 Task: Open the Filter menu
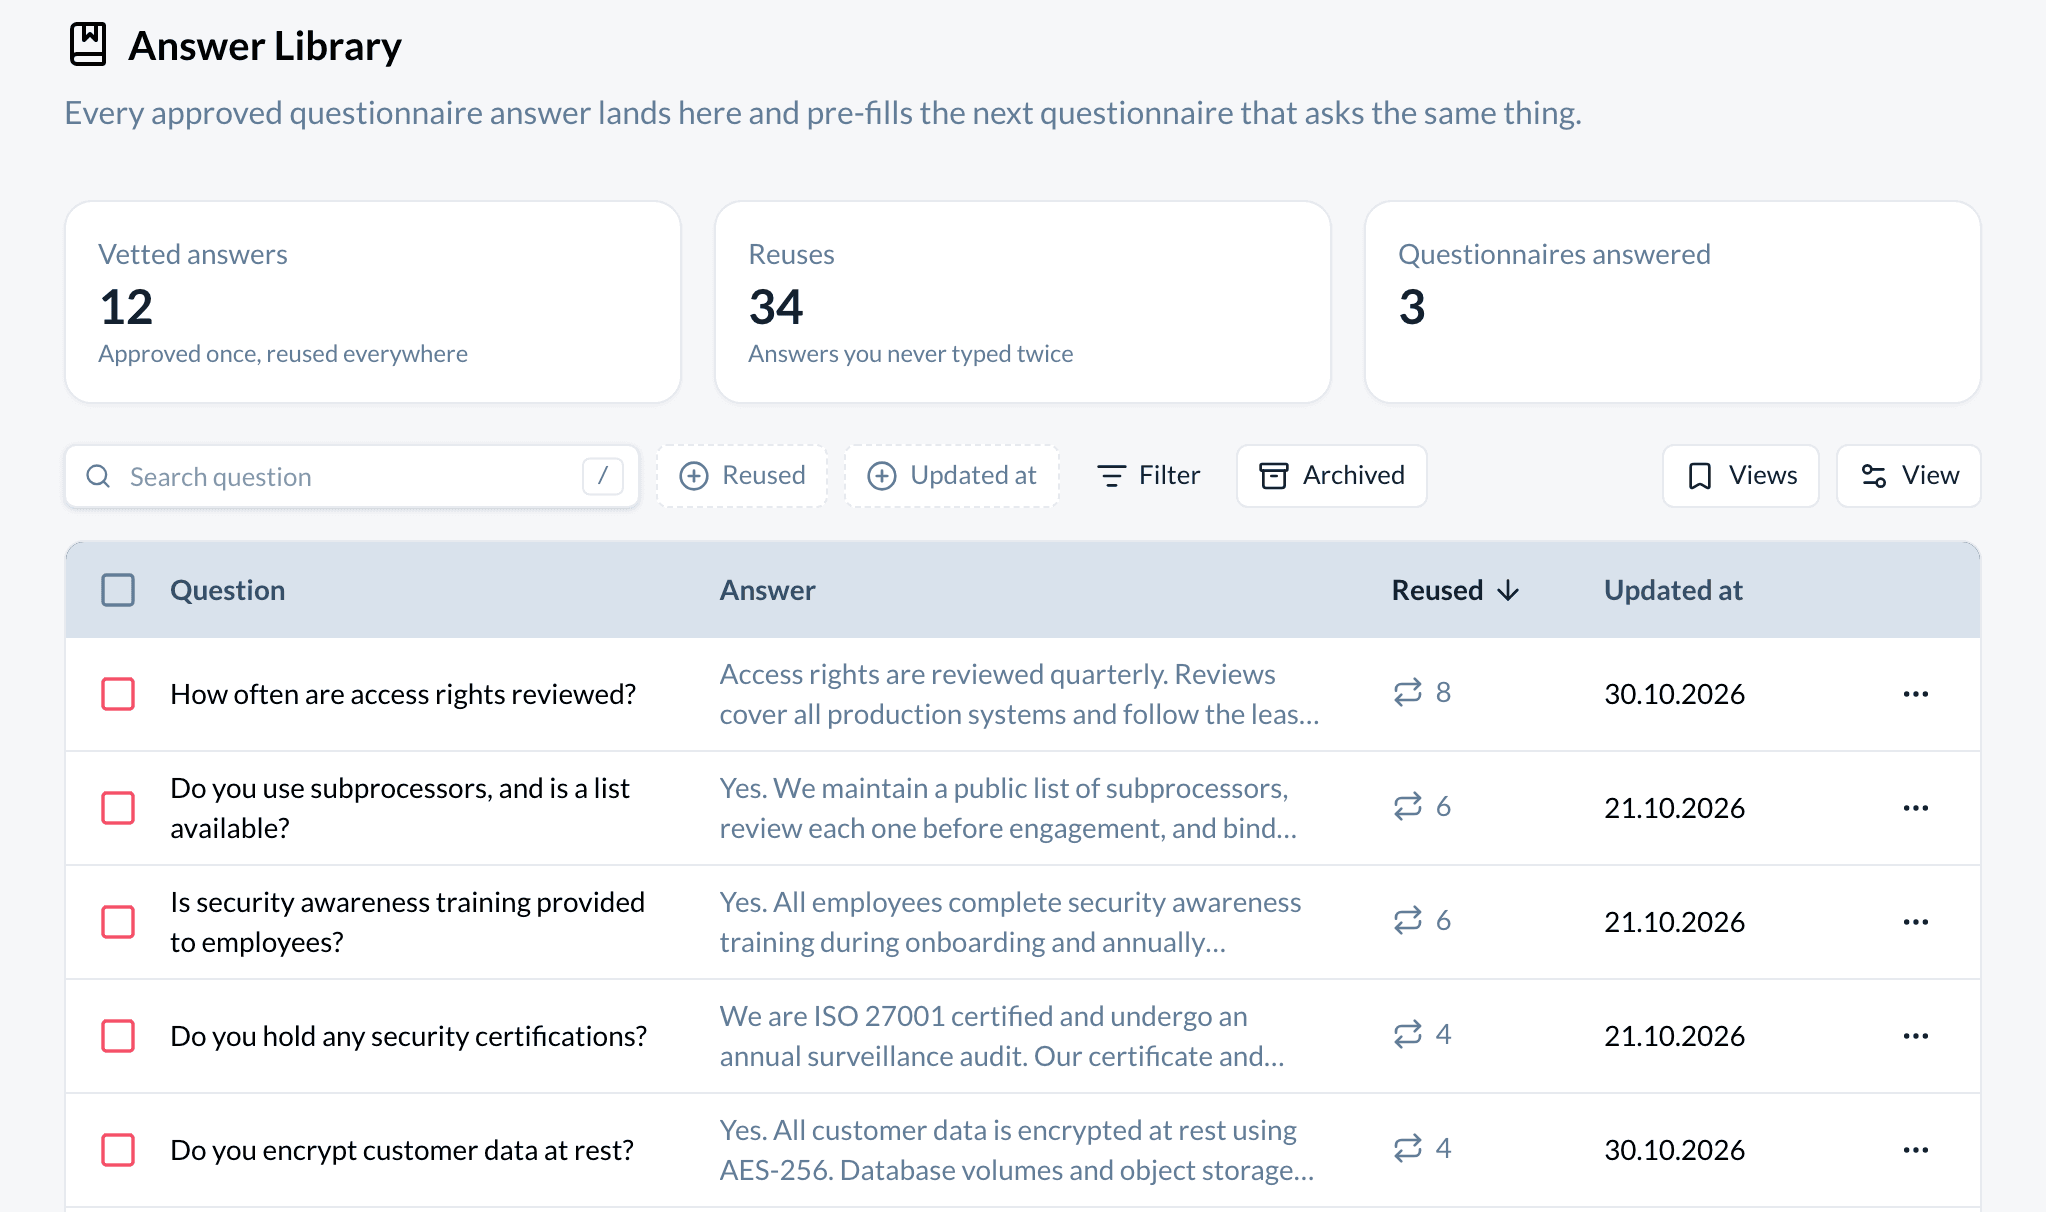[1148, 476]
